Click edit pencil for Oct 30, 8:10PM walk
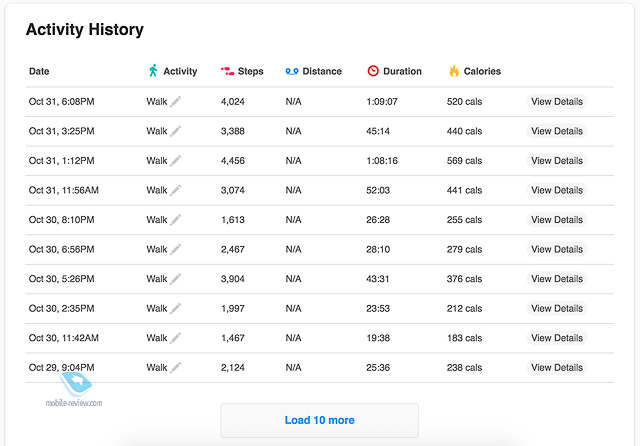Screen dimensions: 640x446 pyautogui.click(x=176, y=220)
